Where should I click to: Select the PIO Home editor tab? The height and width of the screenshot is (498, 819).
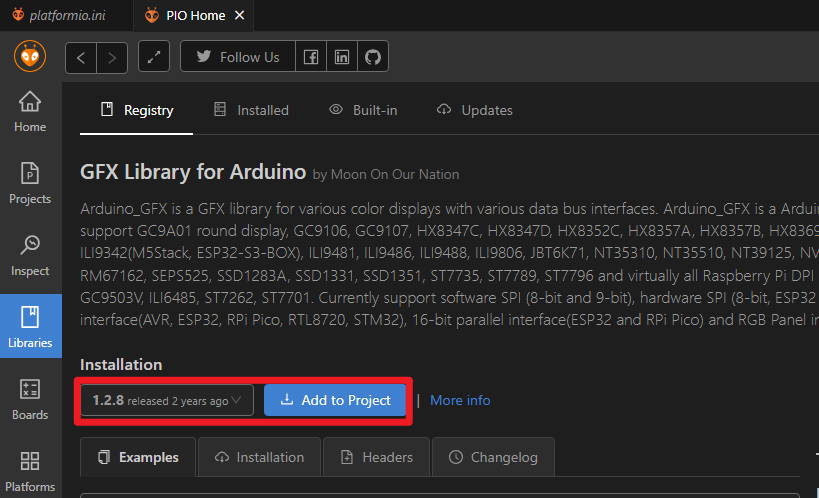click(193, 15)
